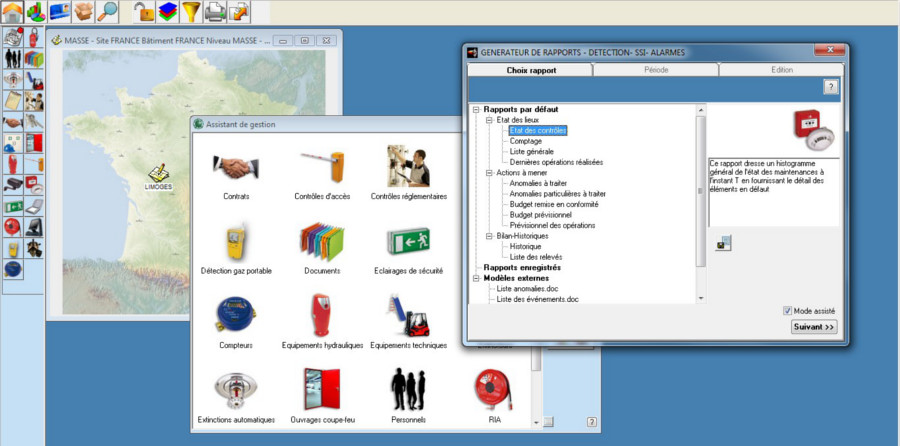
Task: Select the colored folders icon in sidebar
Action: pyautogui.click(x=34, y=59)
